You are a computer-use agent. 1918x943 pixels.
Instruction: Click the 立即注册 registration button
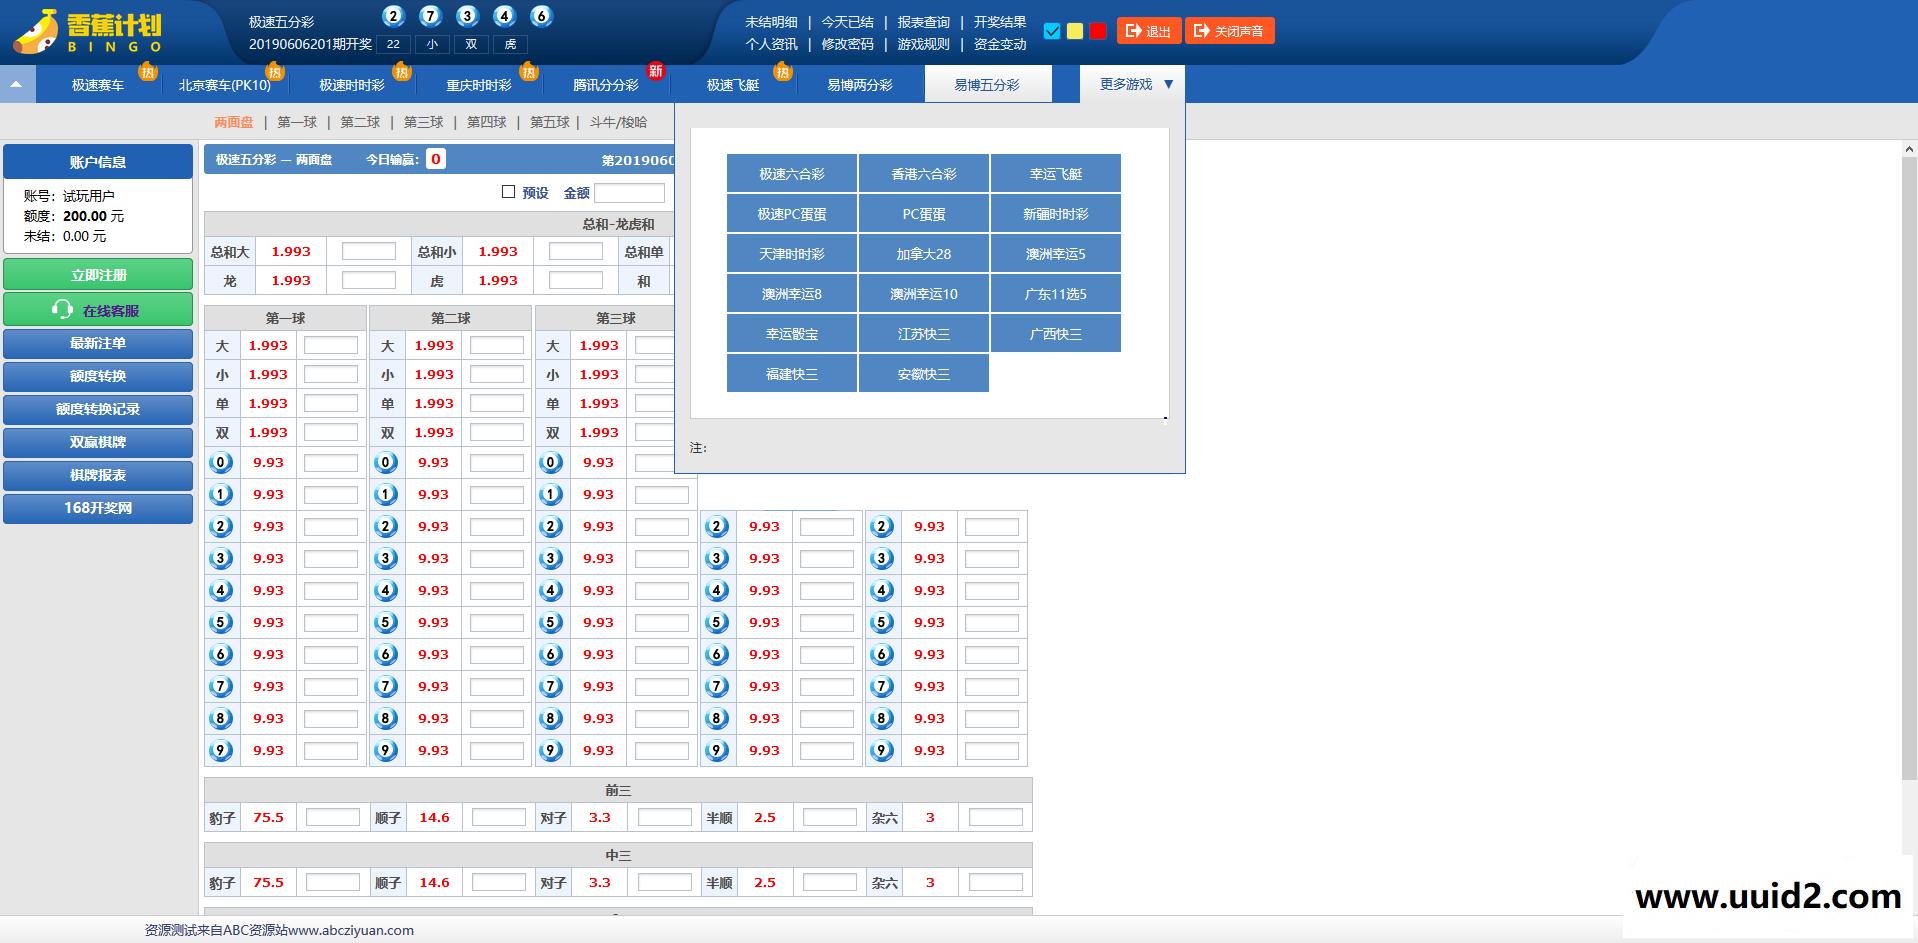(97, 274)
